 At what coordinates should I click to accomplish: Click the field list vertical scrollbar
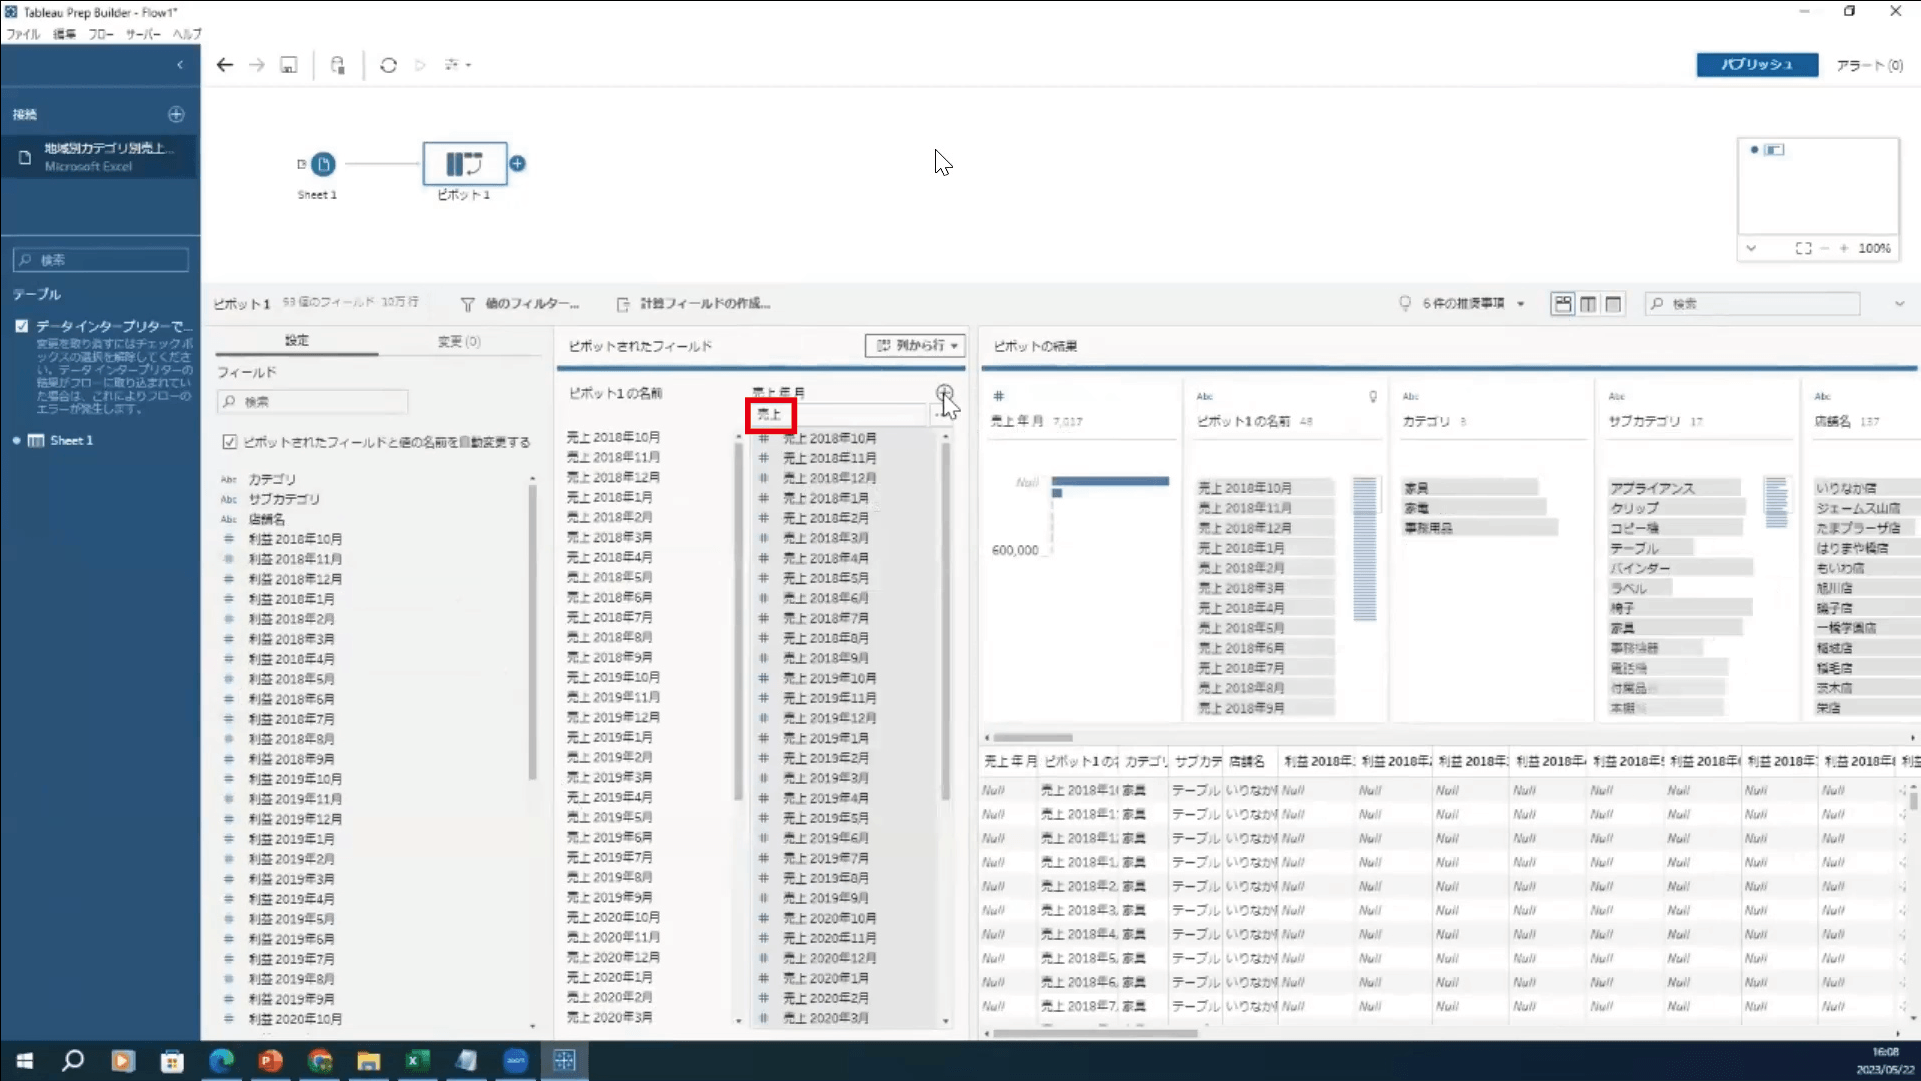[x=532, y=630]
